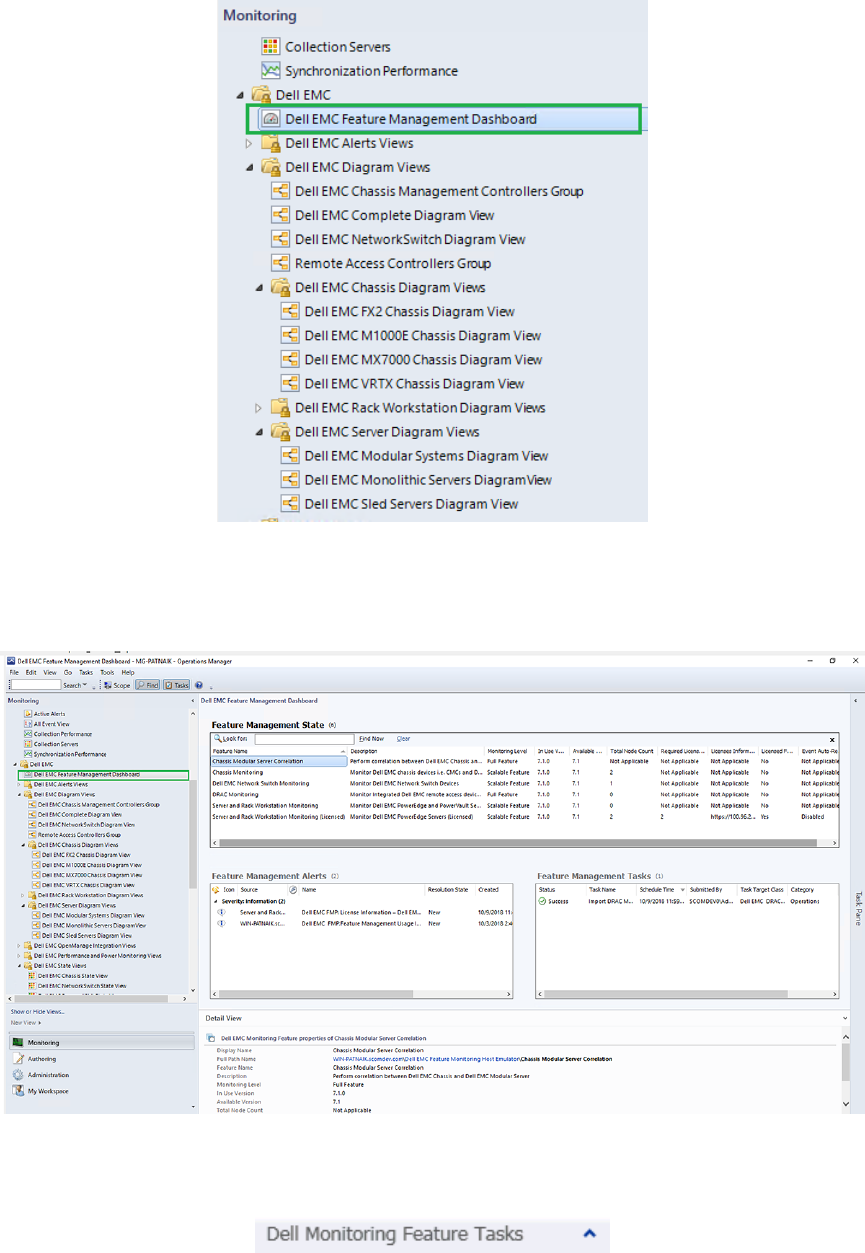Click the toolbar Search text box
The image size is (865, 1253).
coord(35,685)
